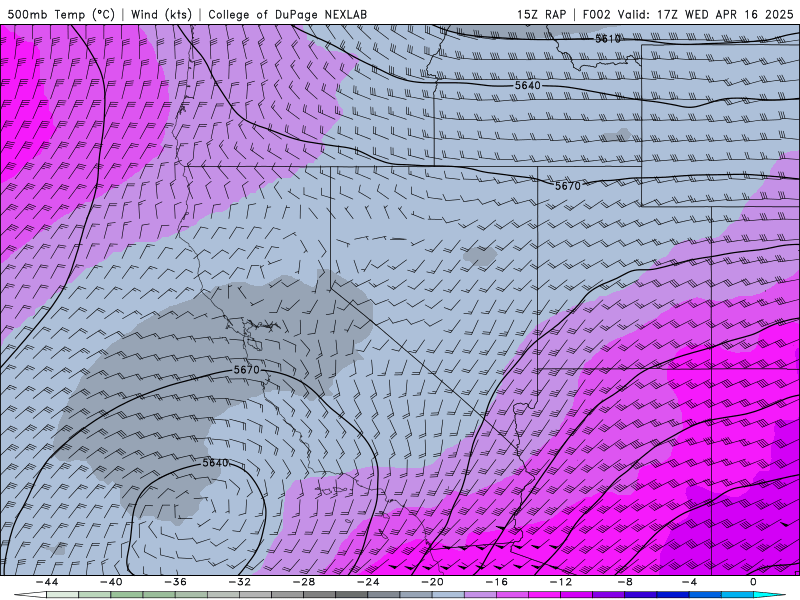Select the 0 value on the color bar
The height and width of the screenshot is (600, 800).
(x=753, y=582)
